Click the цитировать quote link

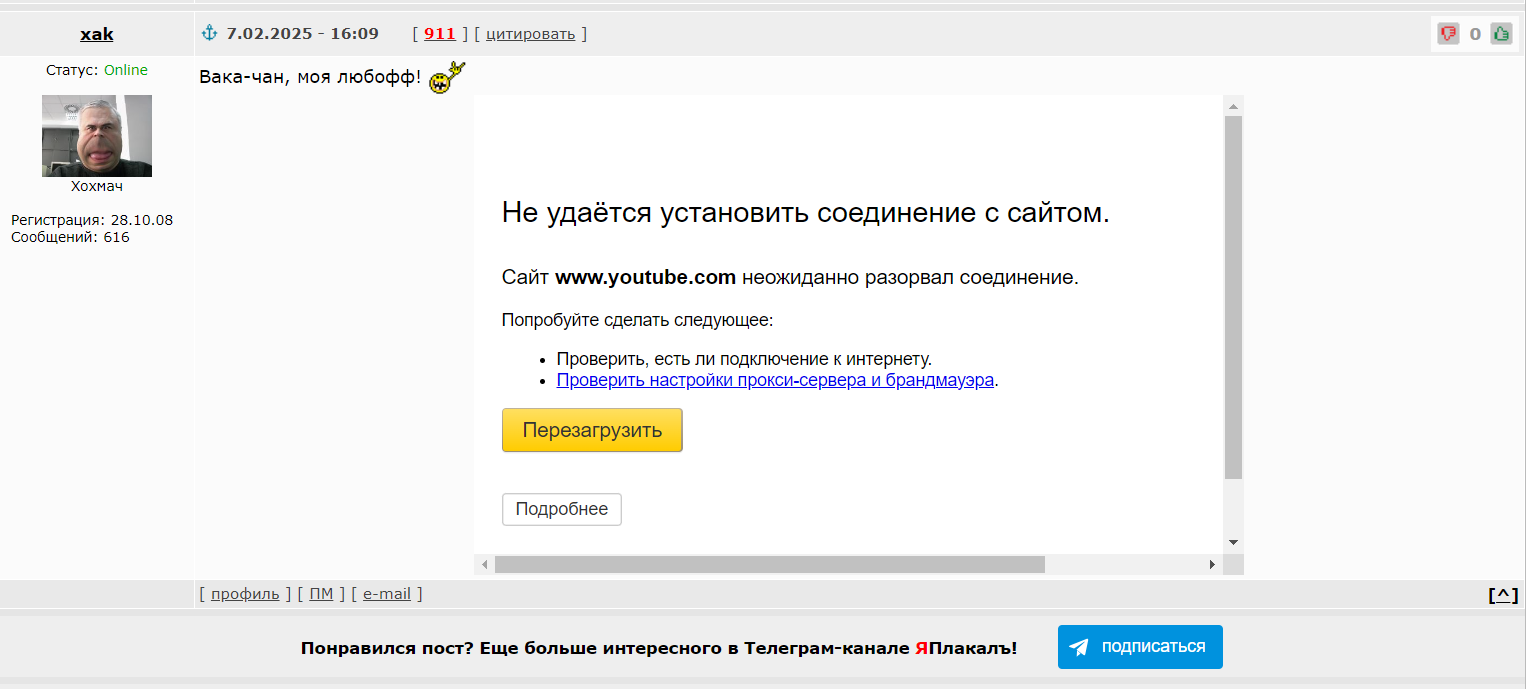531,34
